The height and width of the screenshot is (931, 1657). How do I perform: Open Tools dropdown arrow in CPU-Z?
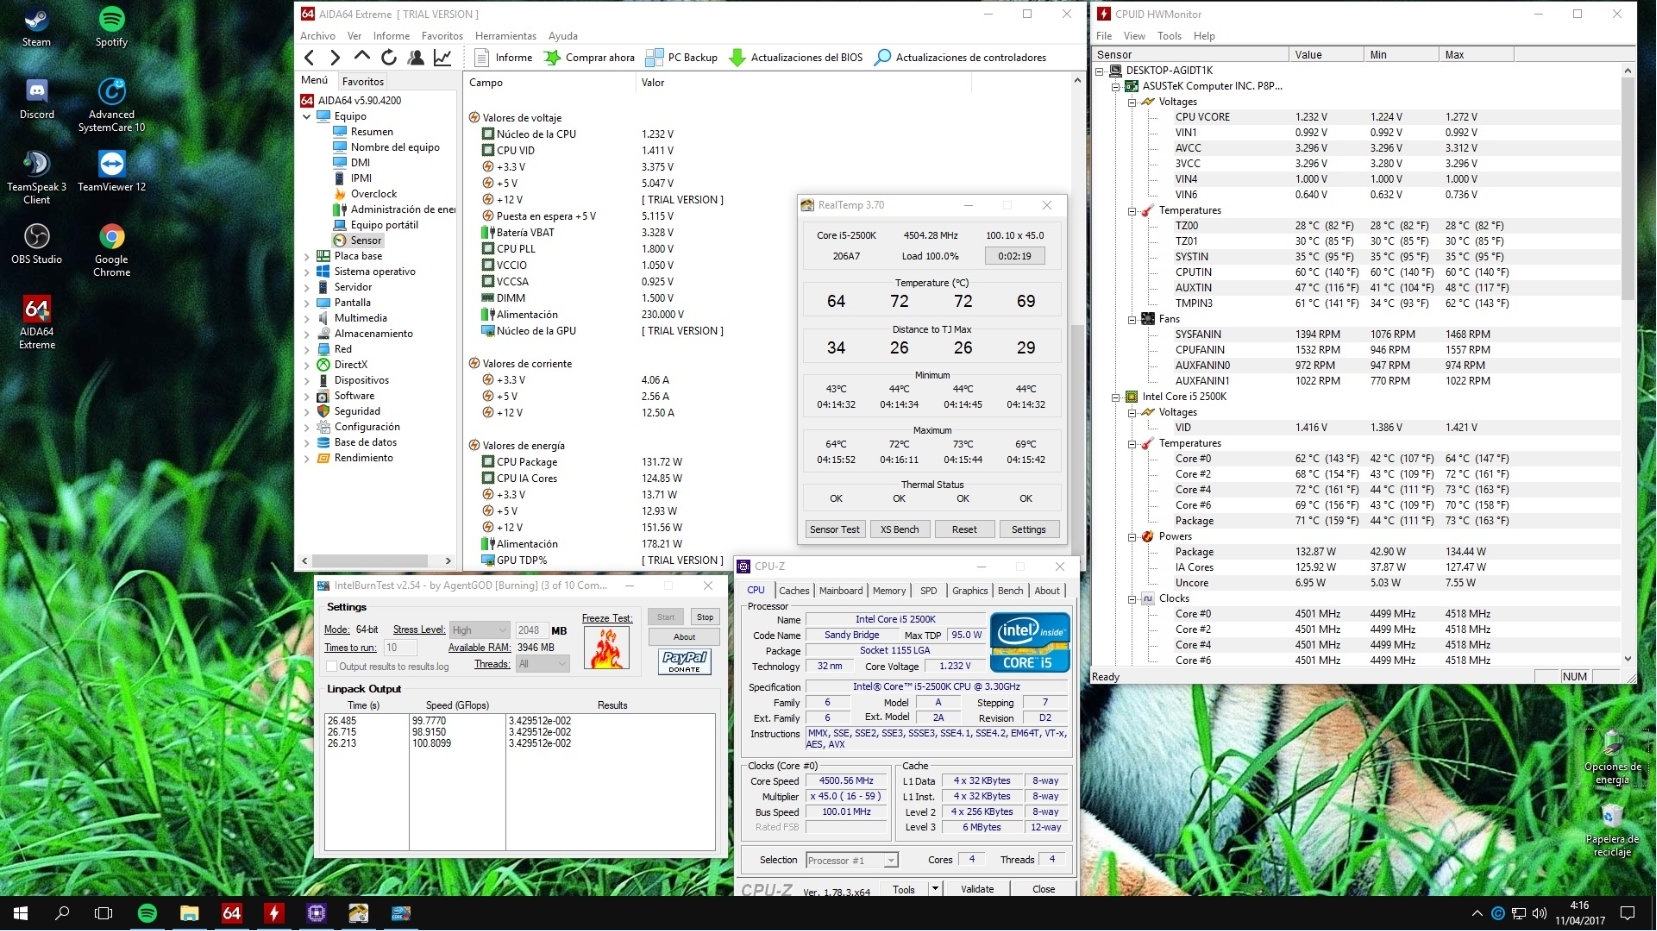coord(935,888)
